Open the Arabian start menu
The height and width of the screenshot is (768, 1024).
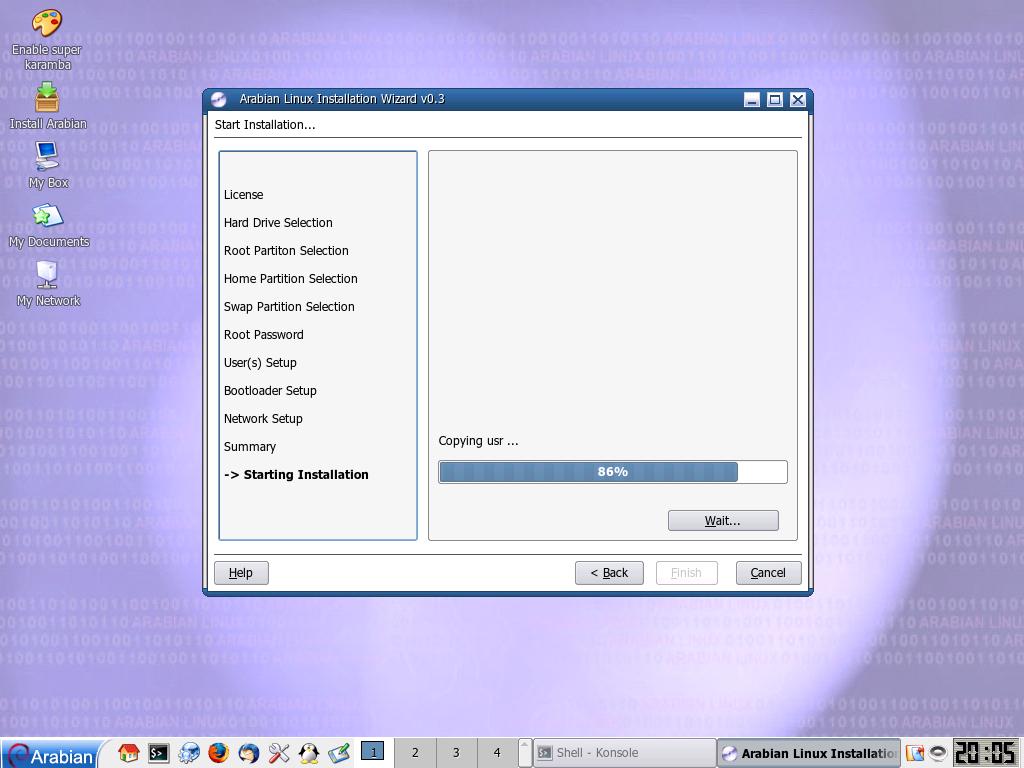click(51, 754)
